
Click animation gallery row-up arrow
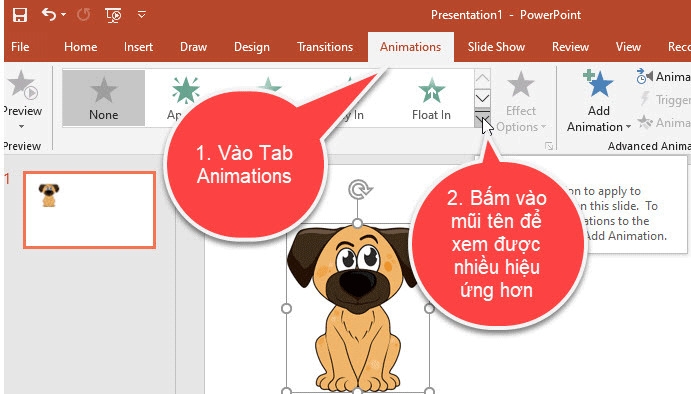[x=483, y=78]
